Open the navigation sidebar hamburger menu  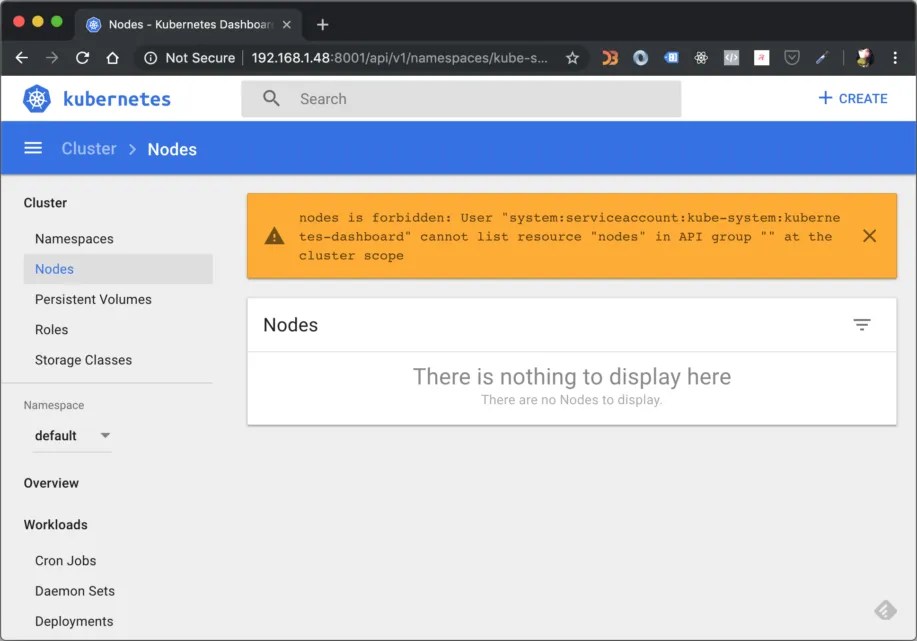(x=33, y=148)
